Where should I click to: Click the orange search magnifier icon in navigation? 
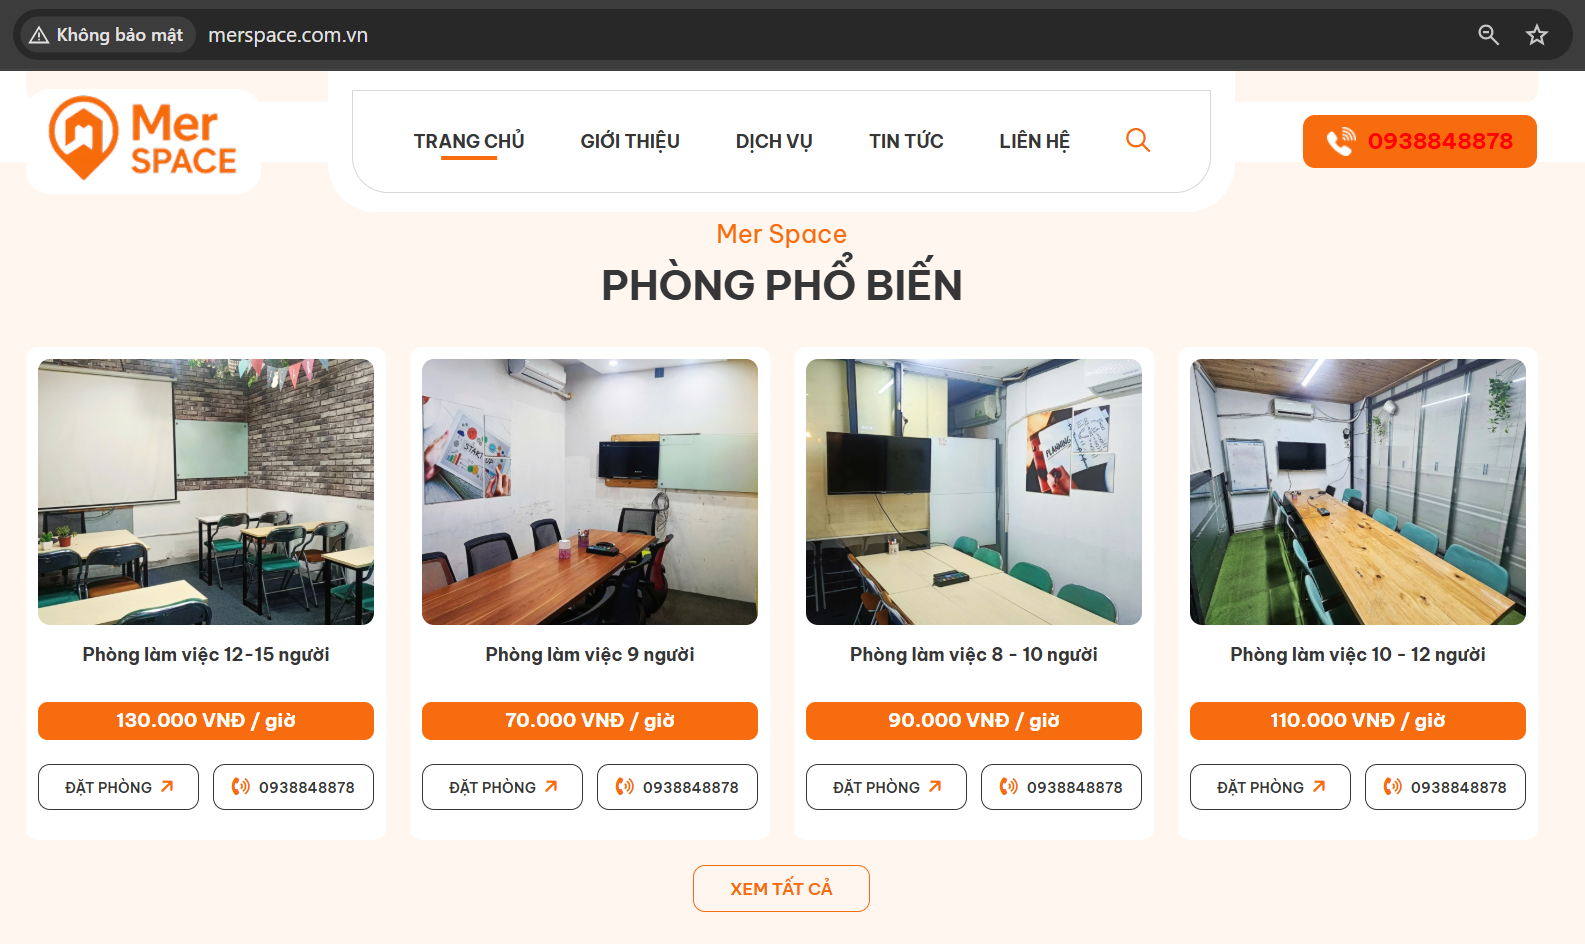tap(1138, 140)
